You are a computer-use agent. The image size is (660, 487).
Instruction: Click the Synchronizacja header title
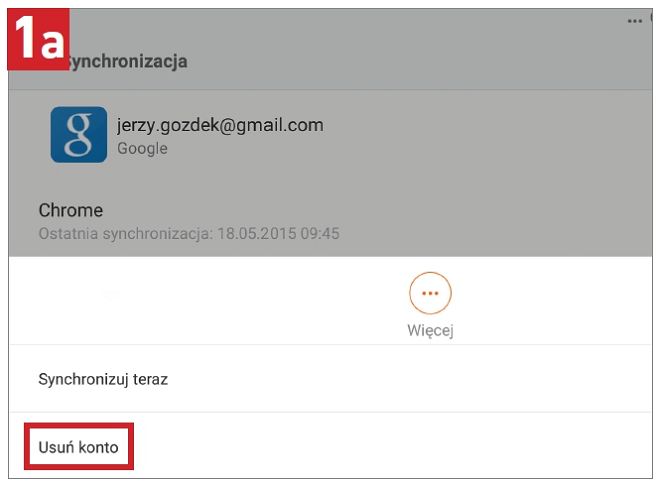(x=126, y=61)
